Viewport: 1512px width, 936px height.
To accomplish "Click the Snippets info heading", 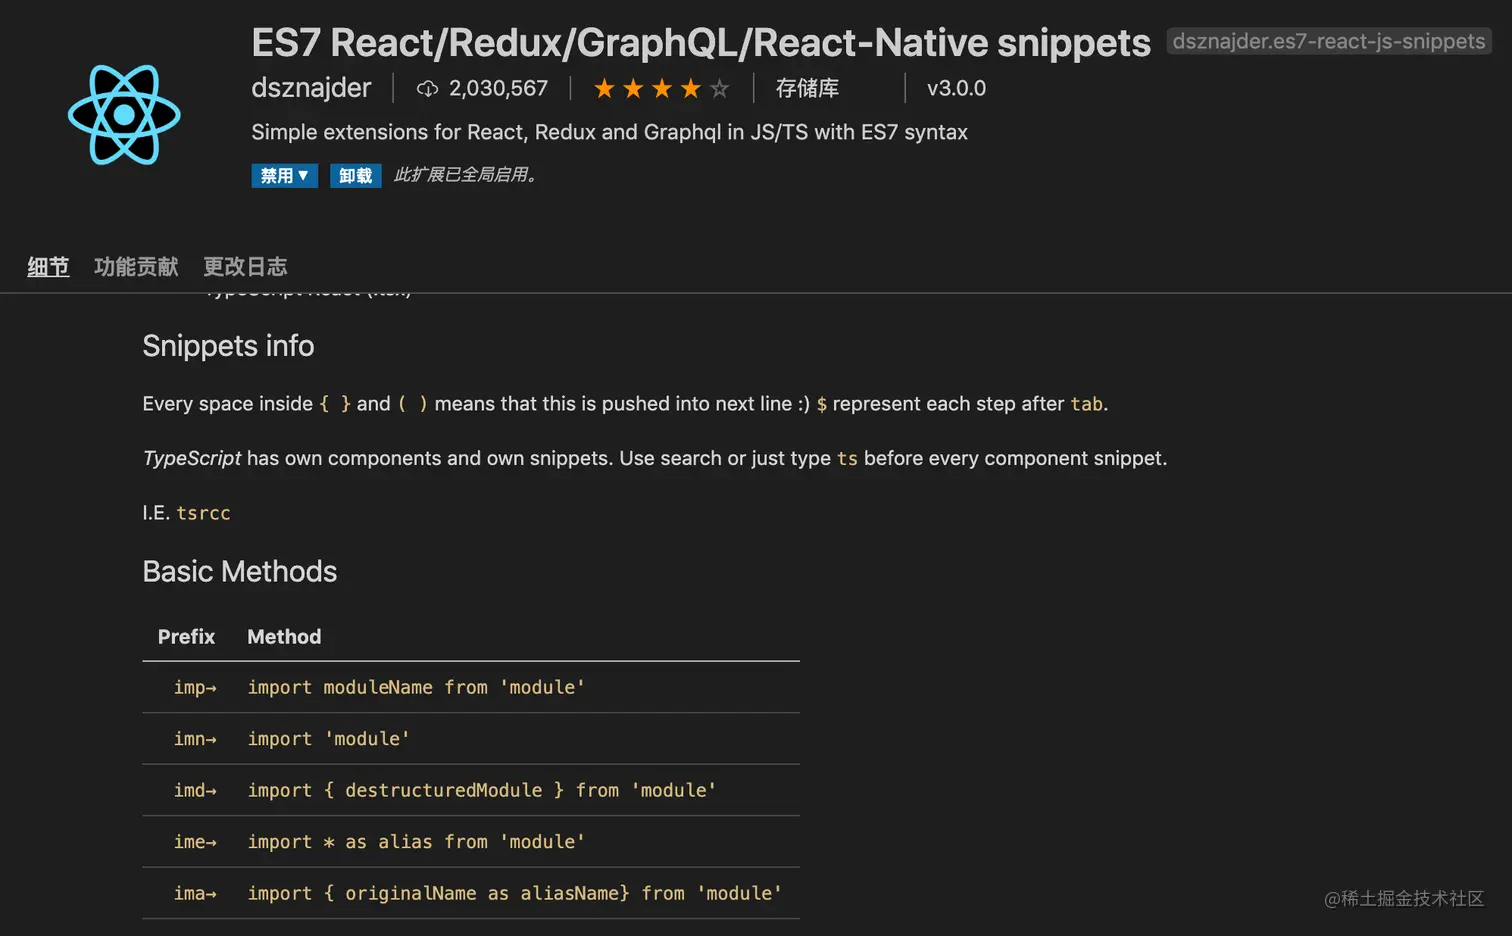I will [228, 346].
